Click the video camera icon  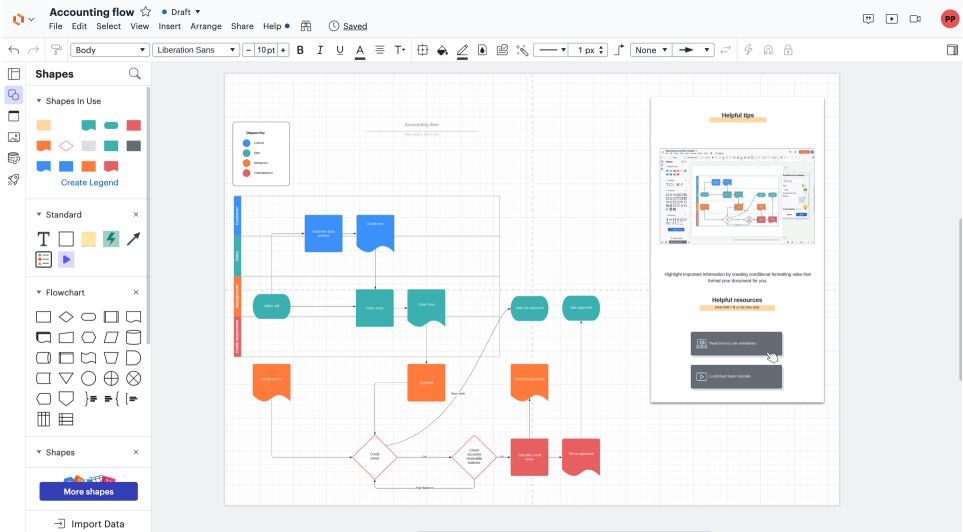pyautogui.click(x=915, y=19)
